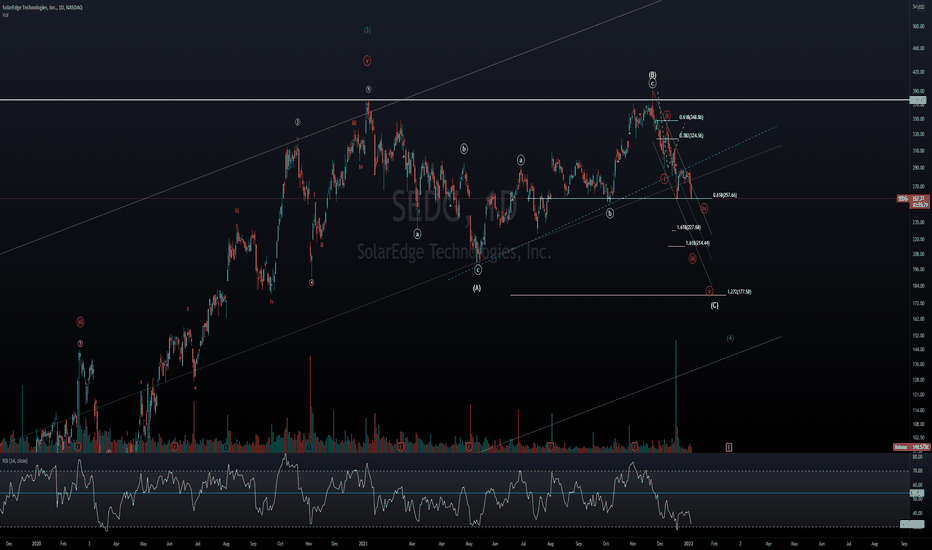932x550 pixels.
Task: Click the circled b label above the March 2021 high
Action: (x=464, y=149)
